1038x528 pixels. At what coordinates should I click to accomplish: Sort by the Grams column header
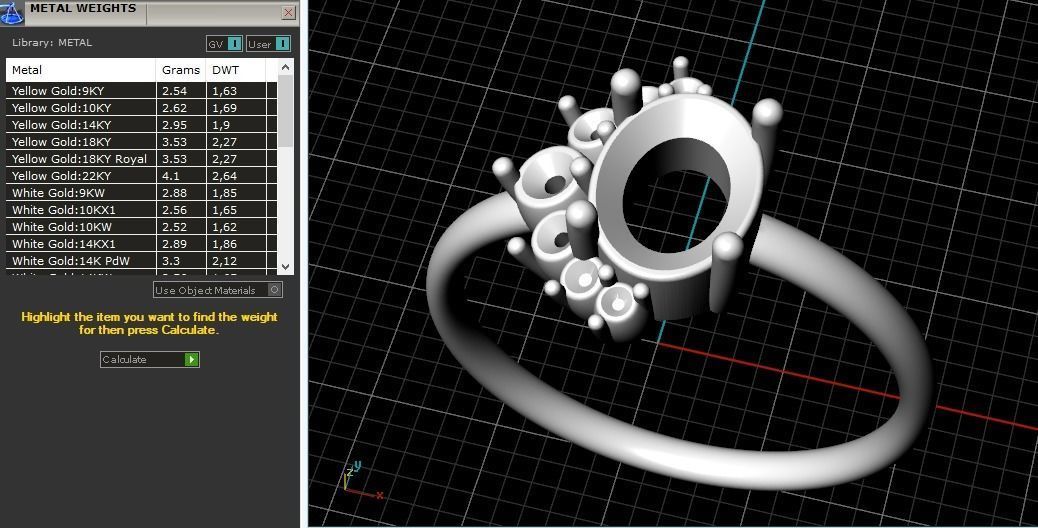(x=181, y=69)
